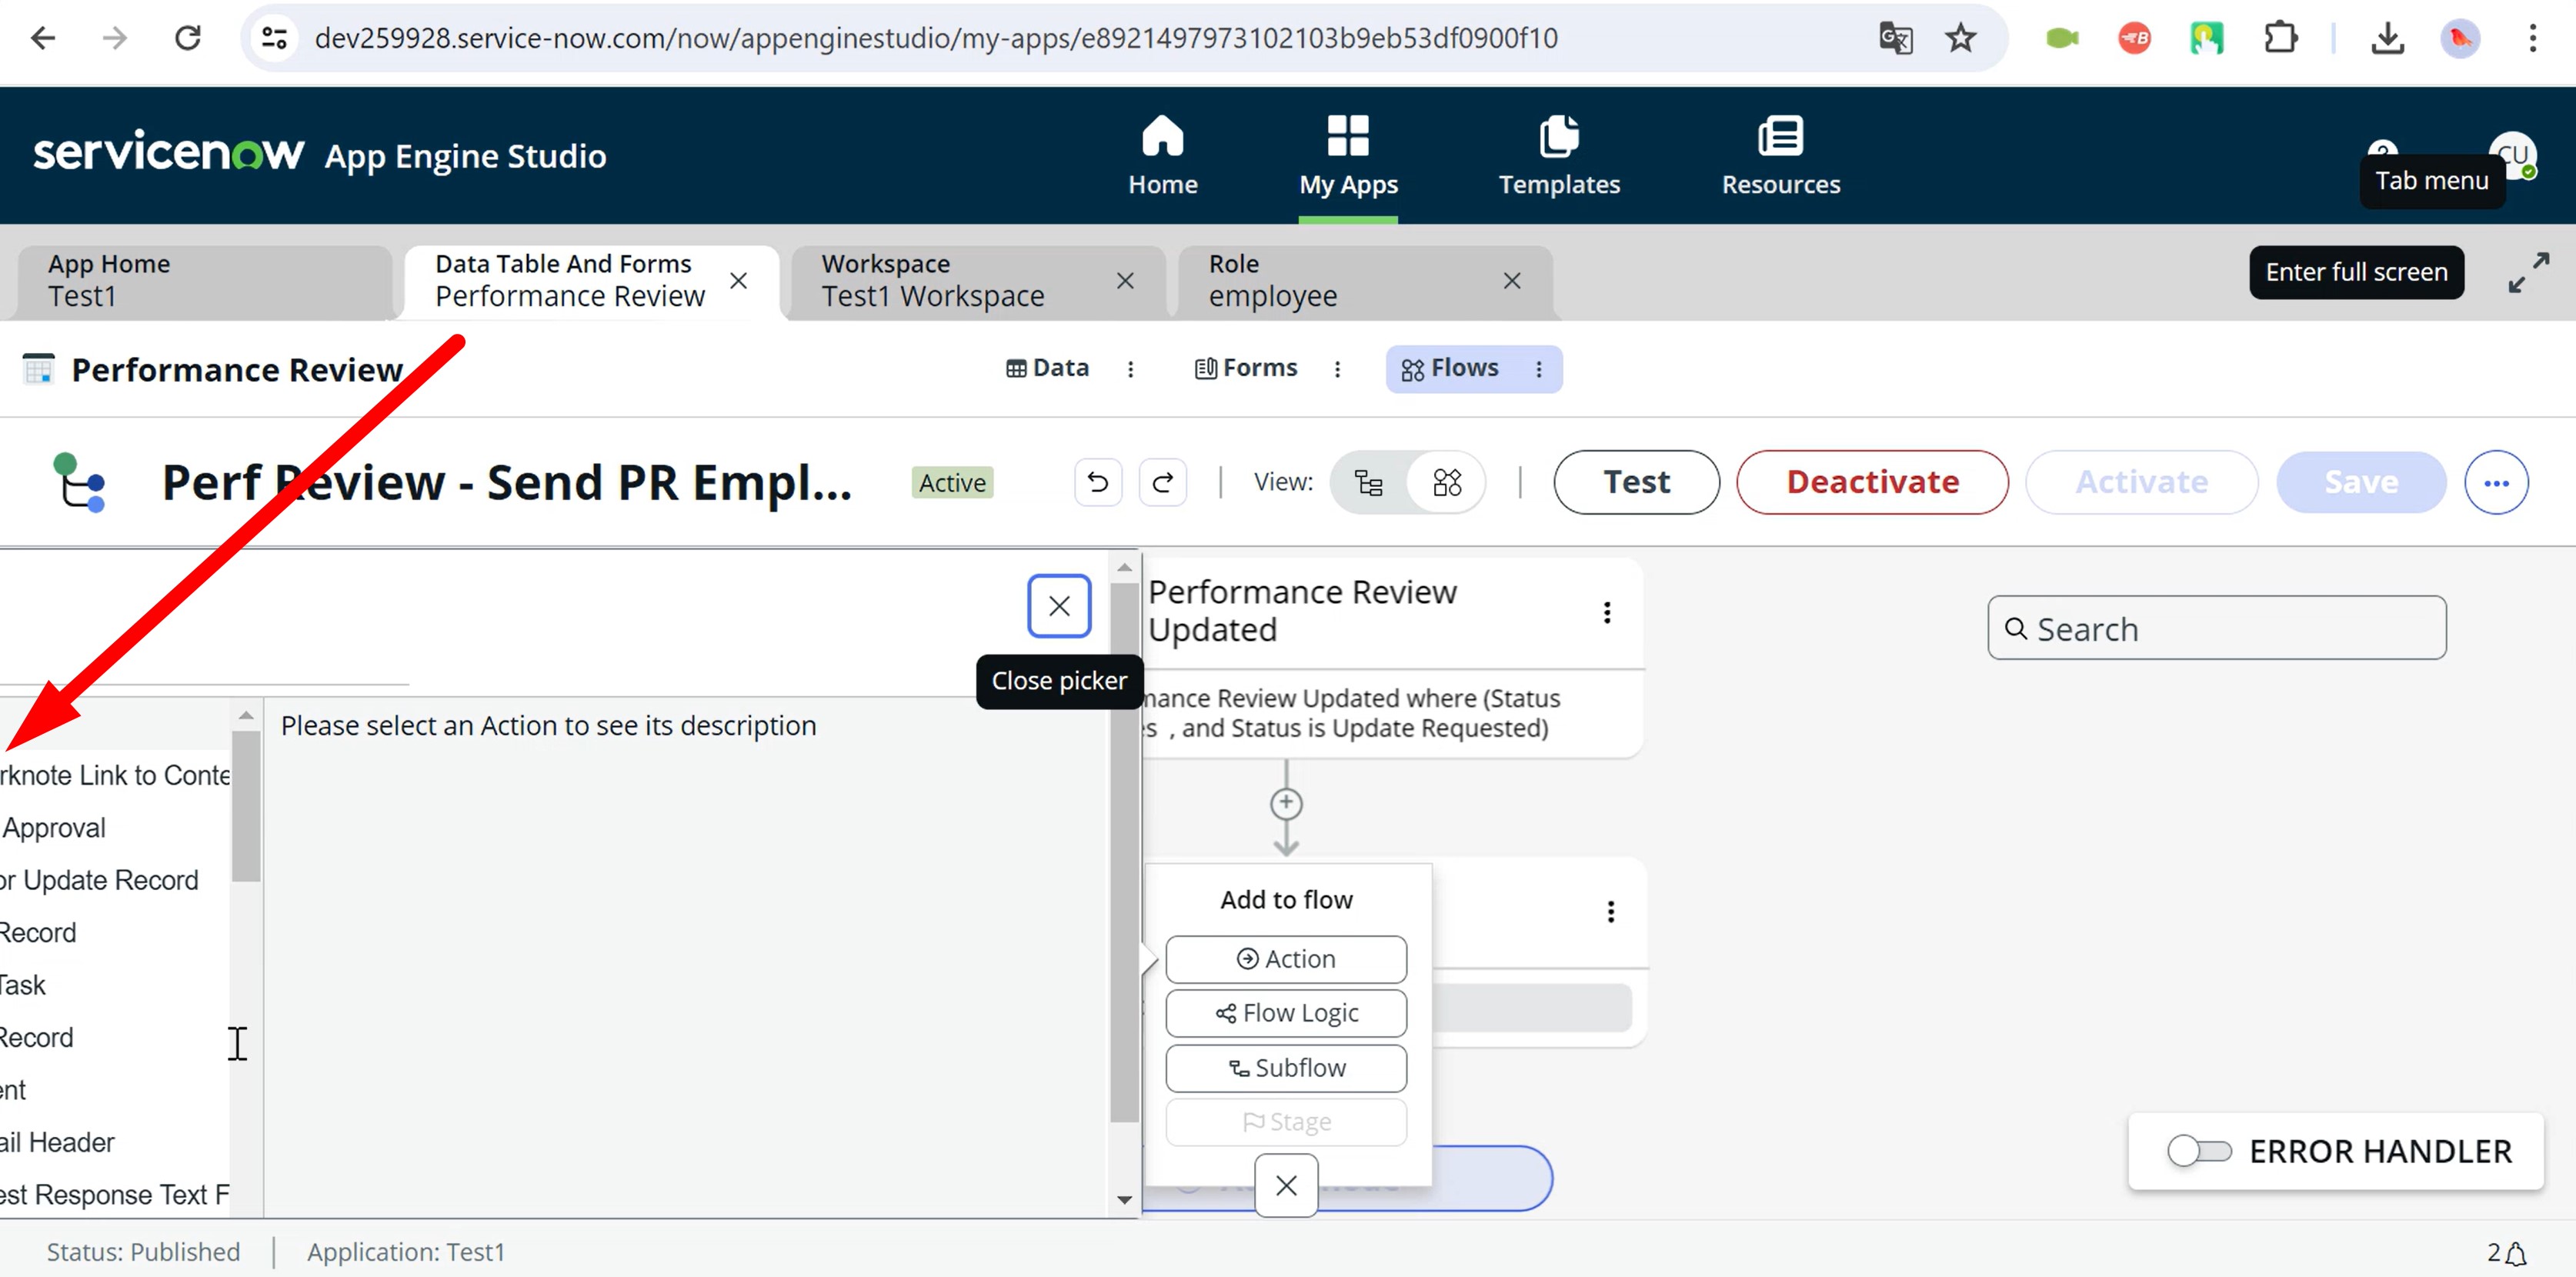
Task: Switch to the Role employee tab
Action: click(x=1365, y=281)
